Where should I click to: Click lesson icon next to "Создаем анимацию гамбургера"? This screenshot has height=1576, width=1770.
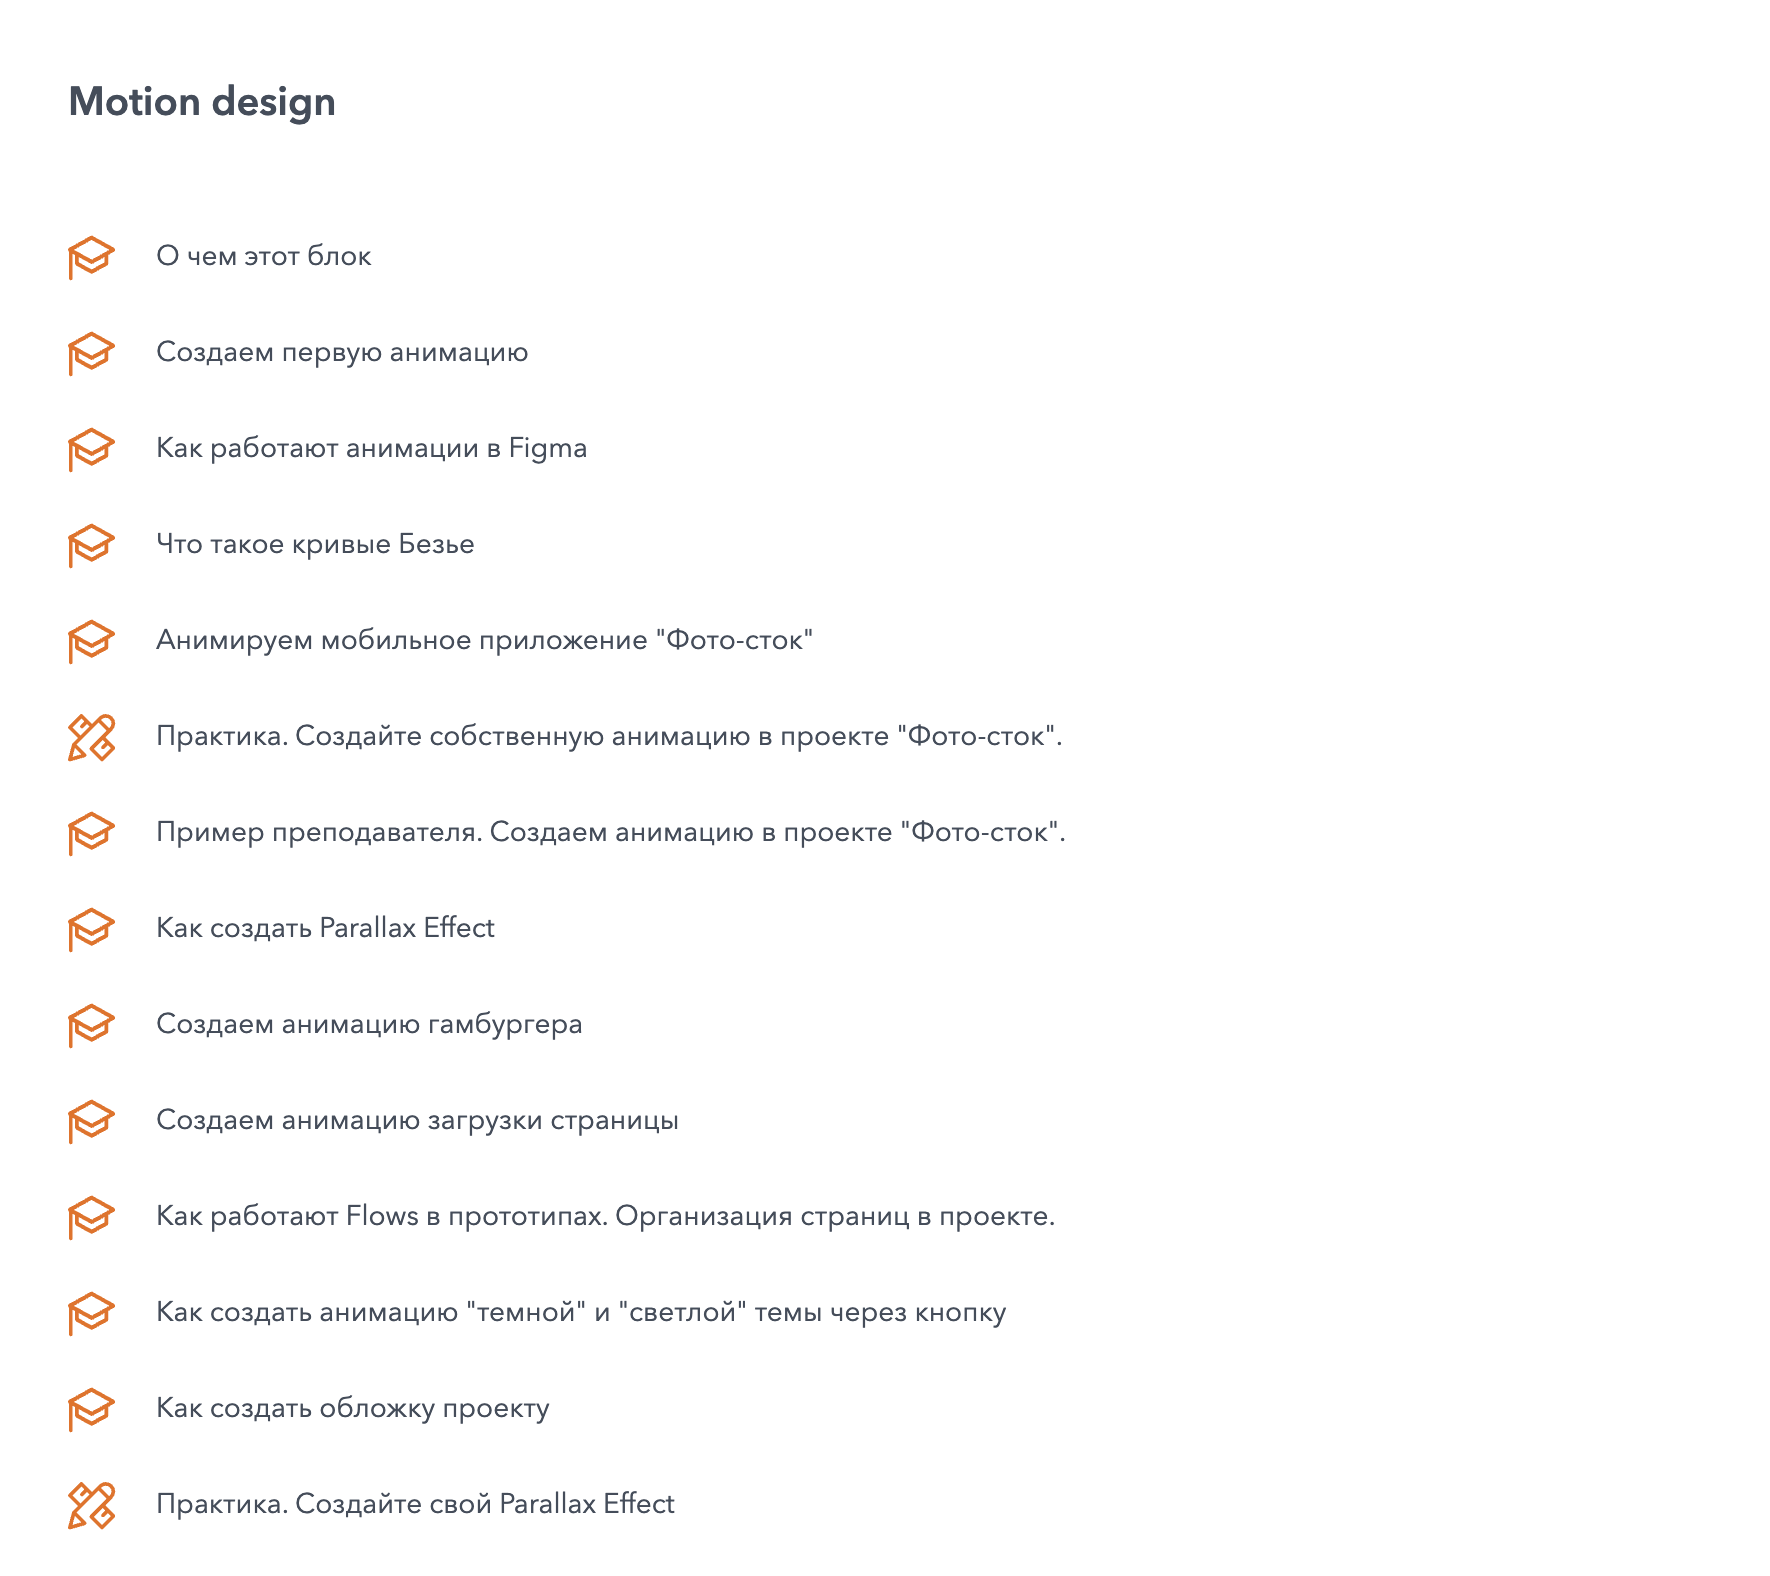click(91, 1025)
